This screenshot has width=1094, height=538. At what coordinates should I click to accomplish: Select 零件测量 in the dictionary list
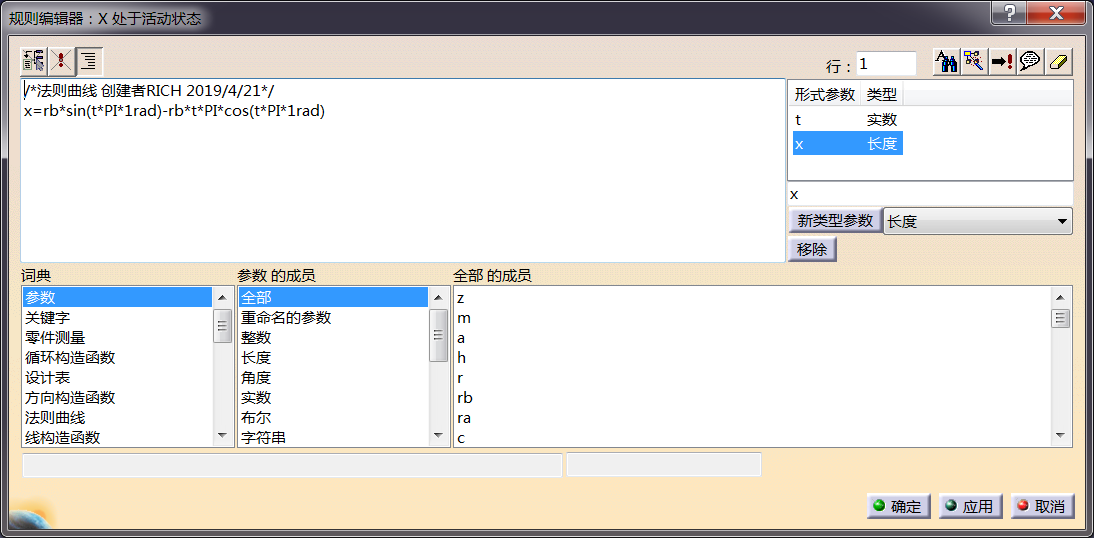pos(117,338)
